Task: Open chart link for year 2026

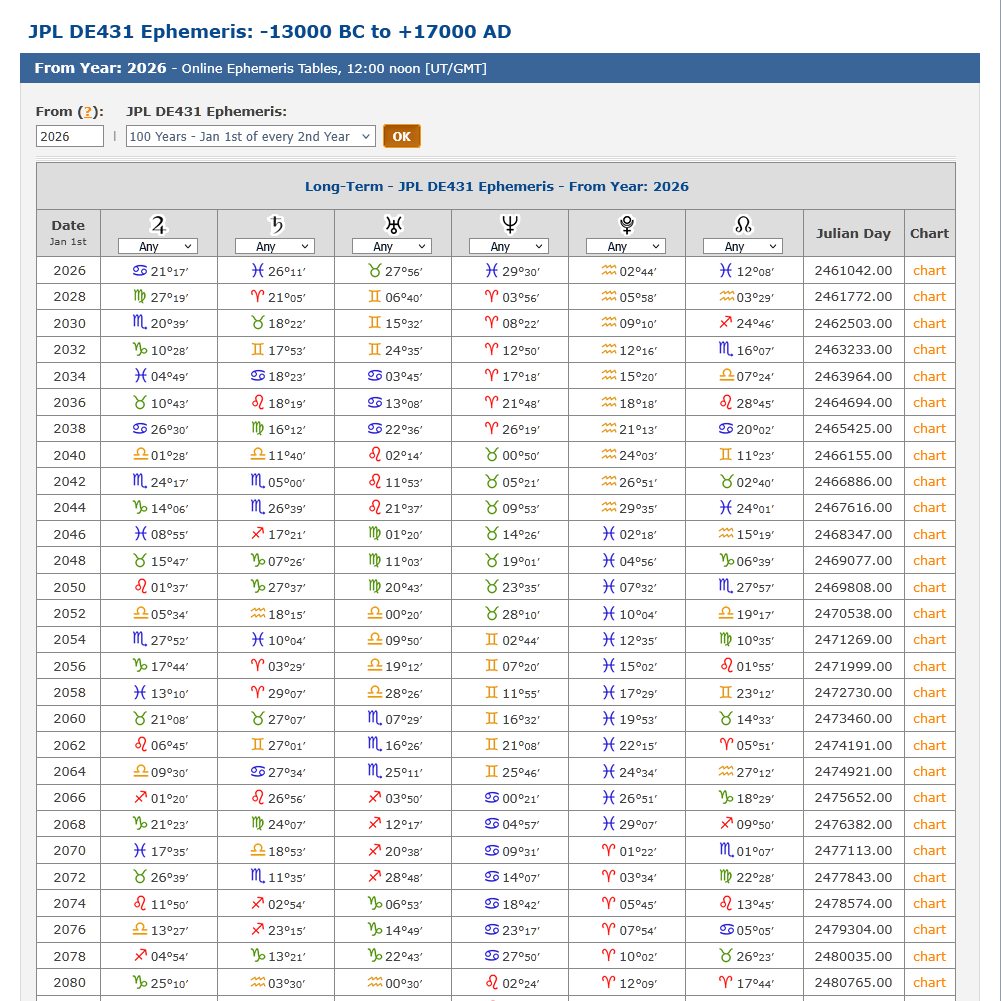Action: click(929, 271)
